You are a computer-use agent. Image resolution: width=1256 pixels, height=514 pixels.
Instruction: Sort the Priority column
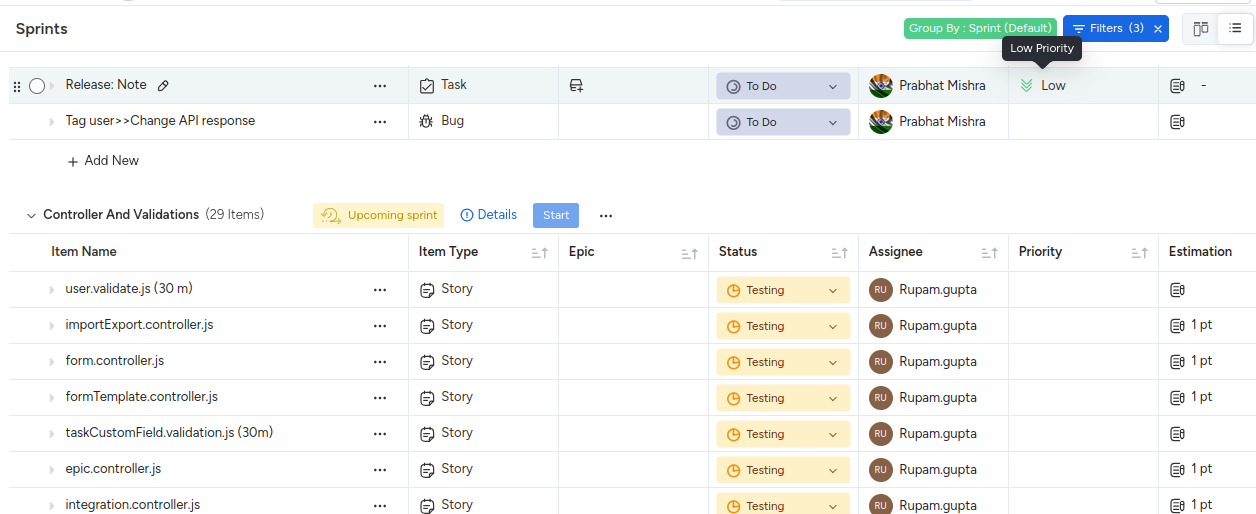coord(1139,254)
